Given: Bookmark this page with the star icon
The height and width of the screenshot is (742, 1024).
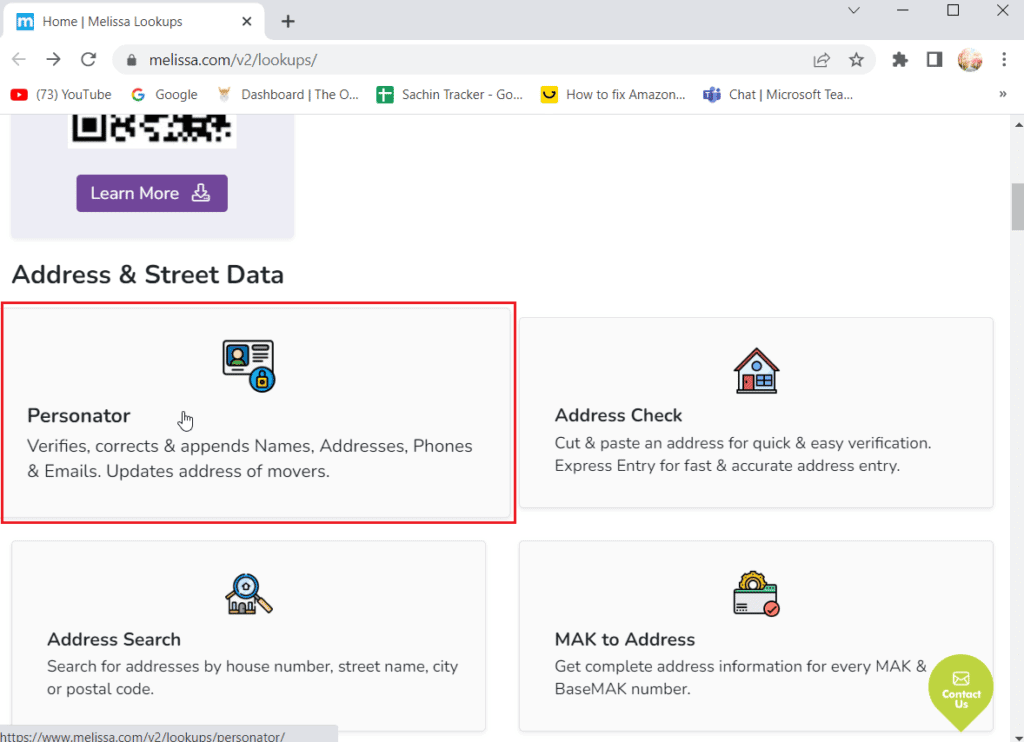Looking at the screenshot, I should pyautogui.click(x=856, y=60).
